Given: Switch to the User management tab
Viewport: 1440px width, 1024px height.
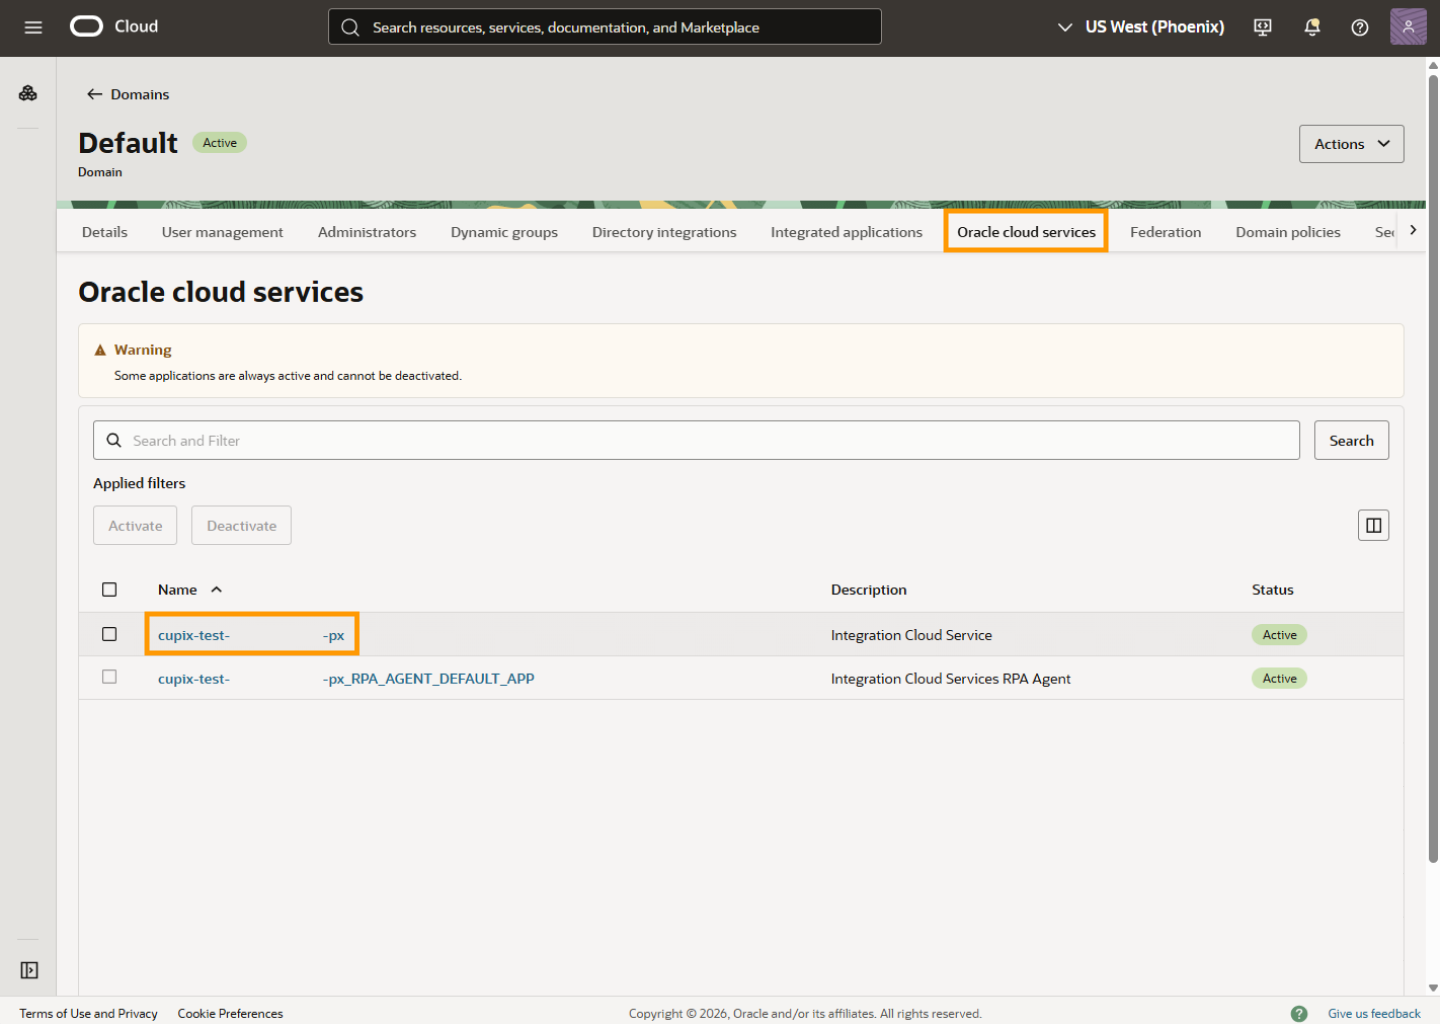Looking at the screenshot, I should [222, 232].
